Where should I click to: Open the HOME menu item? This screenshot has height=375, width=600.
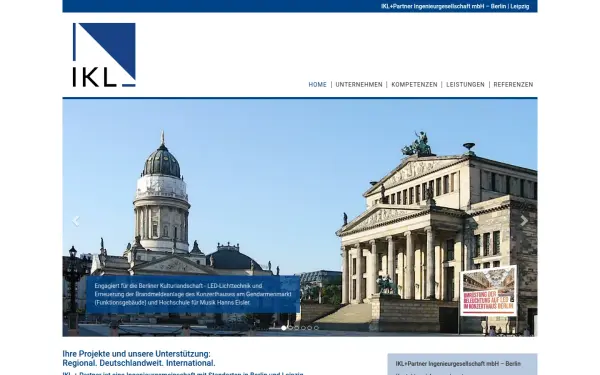tap(318, 85)
